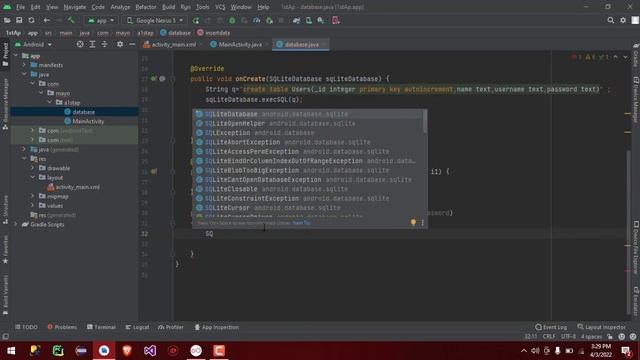Open the profiler gauge toolbar icon
The image size is (640, 360).
[257, 20]
